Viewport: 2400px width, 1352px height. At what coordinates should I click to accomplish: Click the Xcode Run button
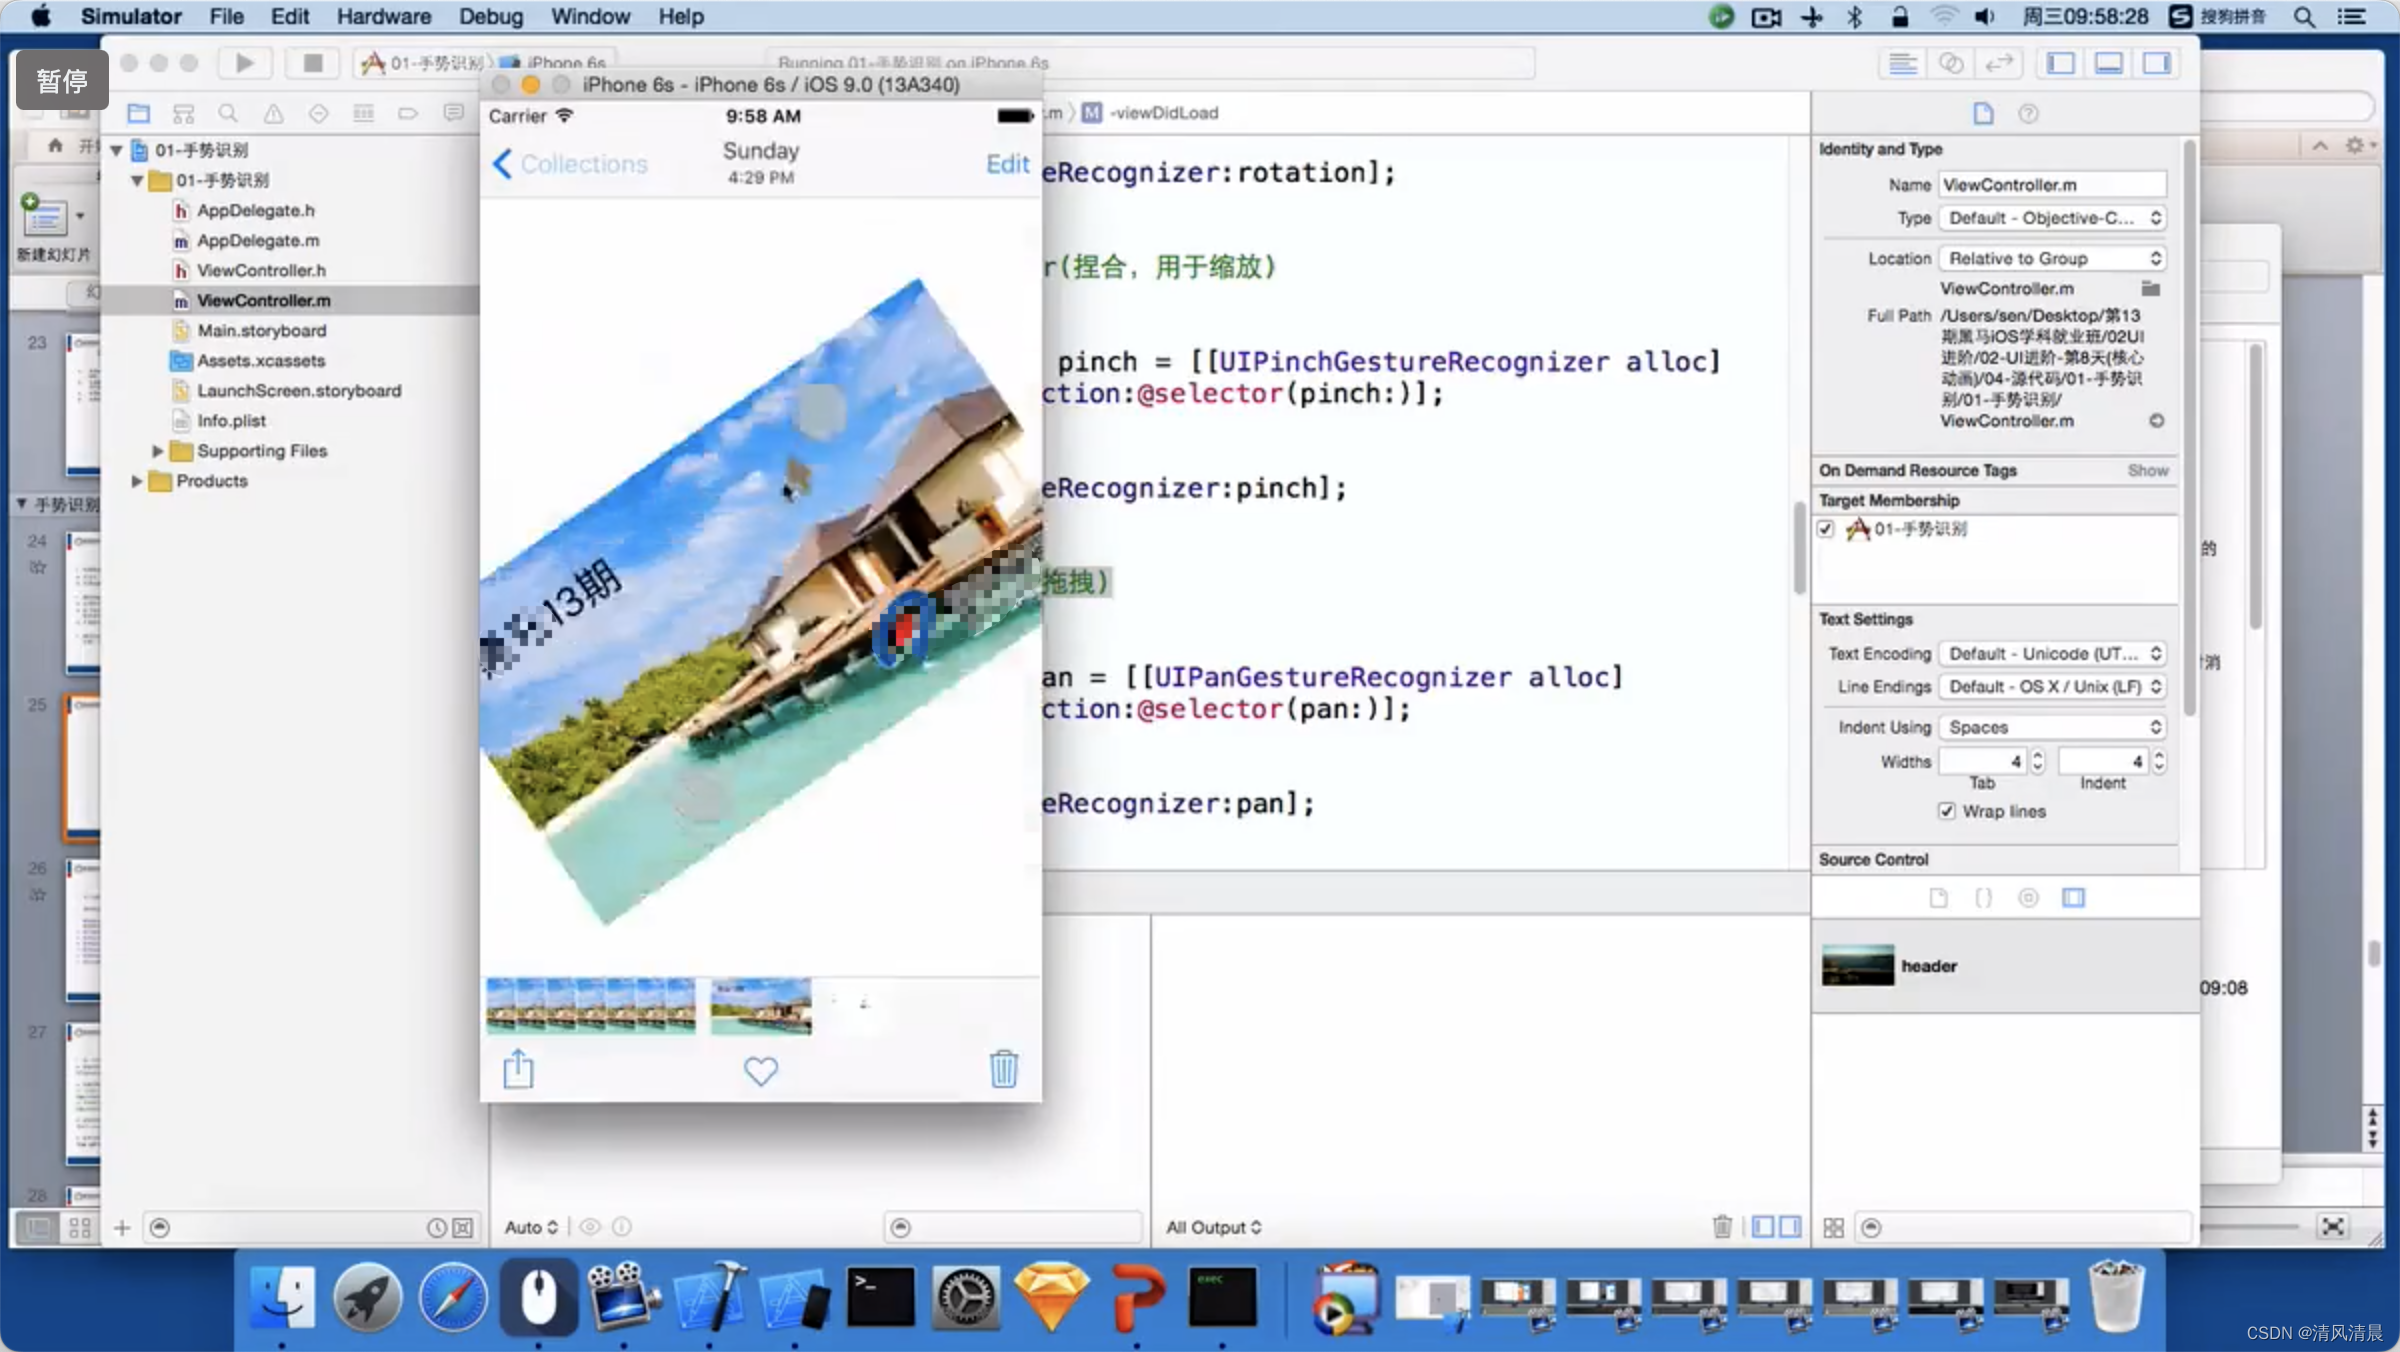244,63
